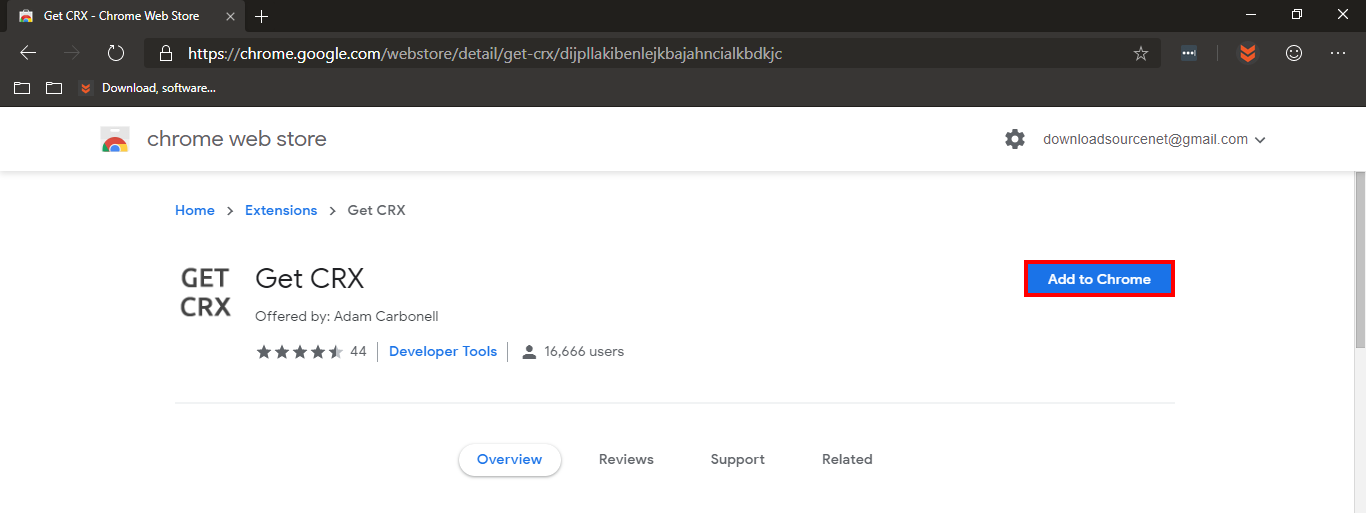Click the Add to Chrome button
1366x513 pixels.
pyautogui.click(x=1099, y=279)
